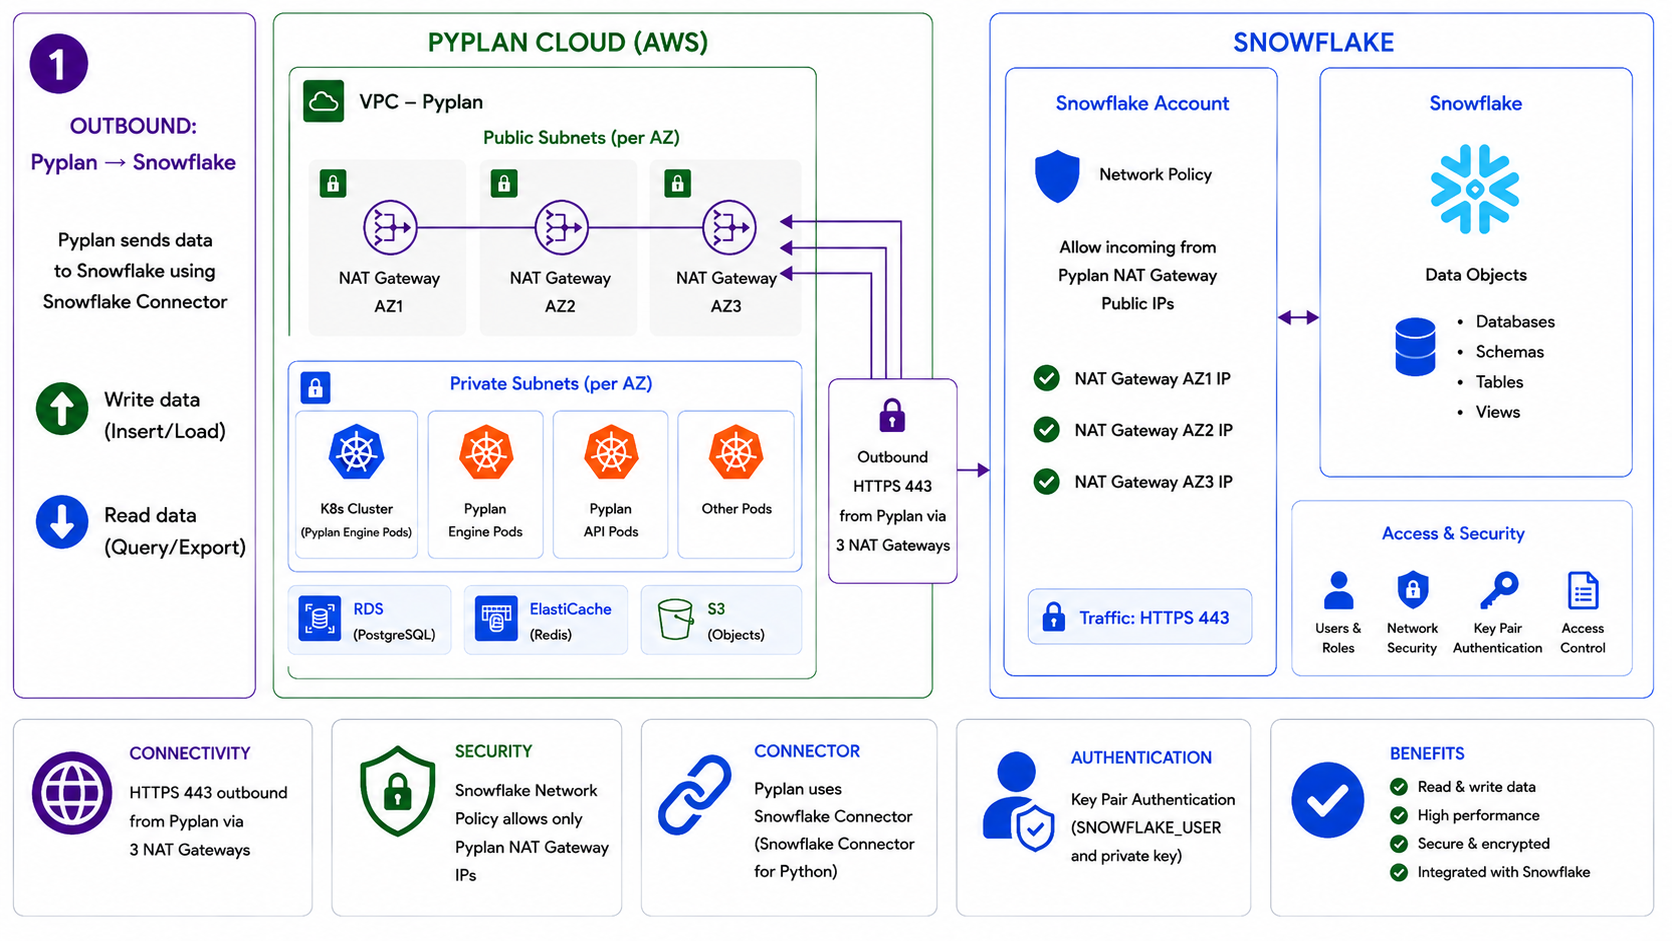Click the NAT Gateway AZ1 IP checkmark
Viewport: 1672px width, 941px height.
coord(1046,378)
